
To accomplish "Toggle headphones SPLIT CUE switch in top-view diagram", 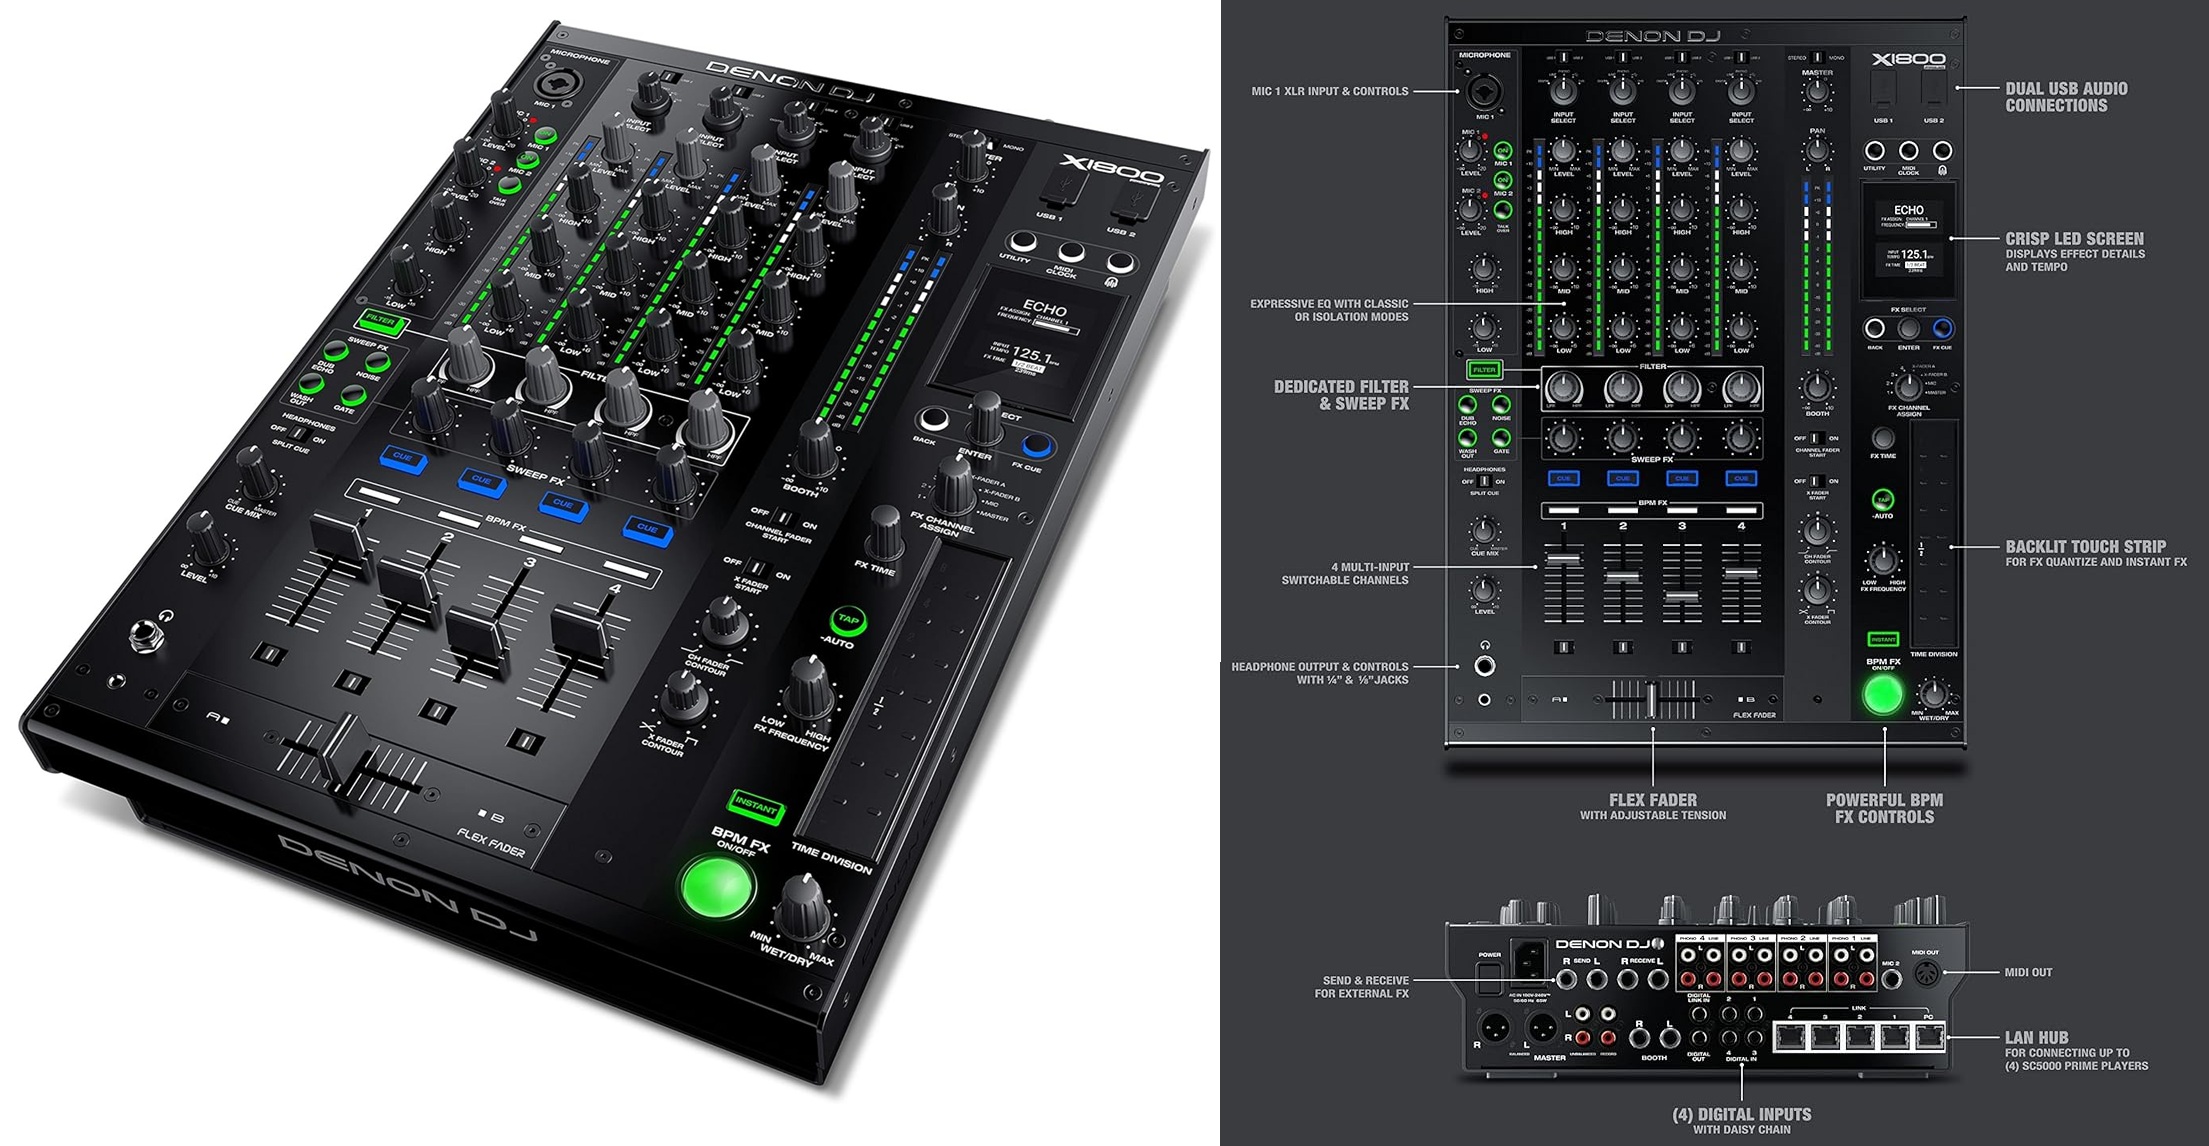I will point(1484,482).
